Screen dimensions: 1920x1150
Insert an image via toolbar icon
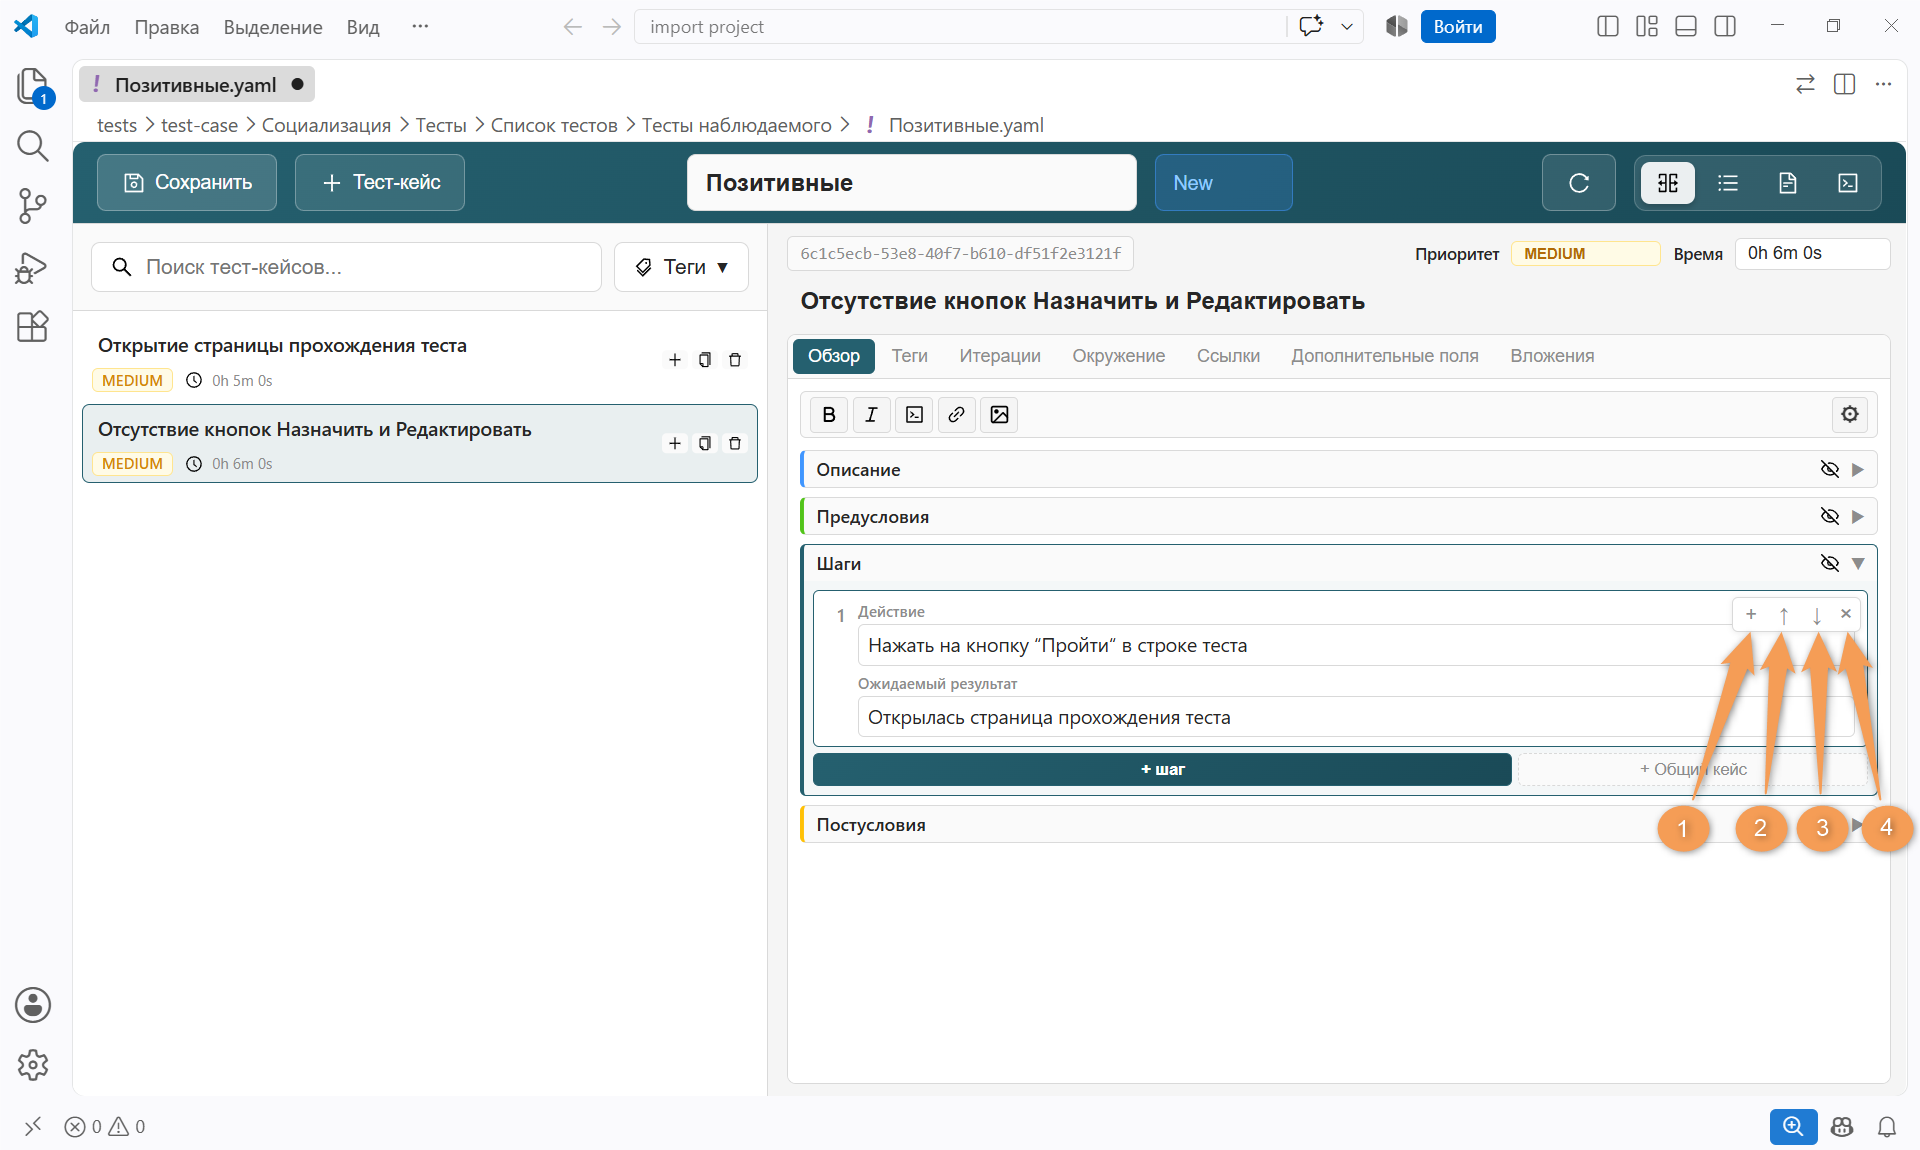coord(999,415)
